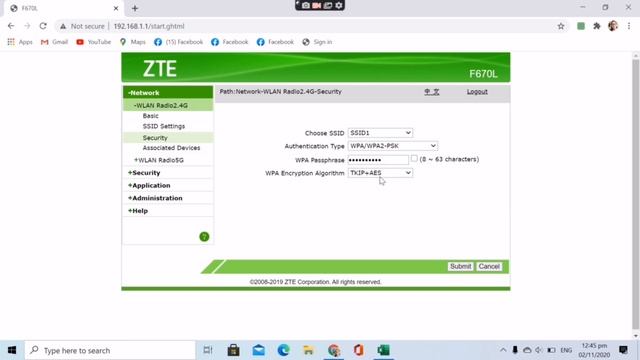Close the F670L browser tab

(116, 8)
